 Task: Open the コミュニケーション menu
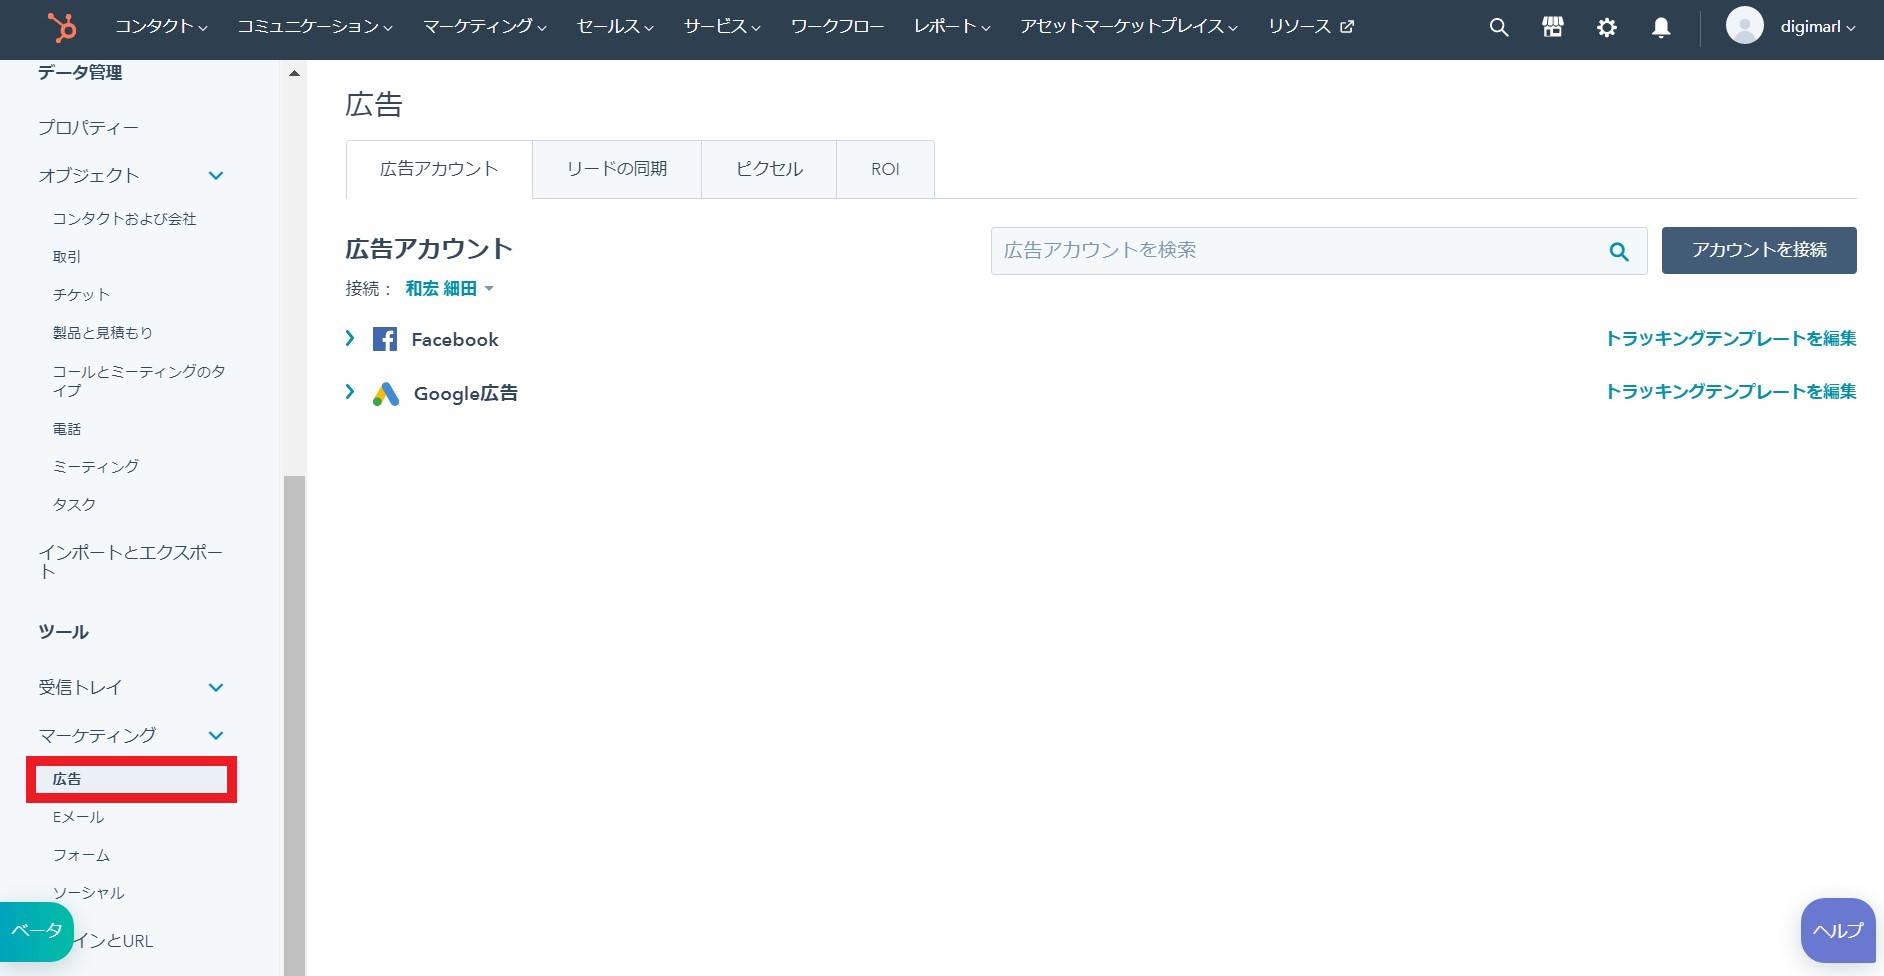pos(315,27)
